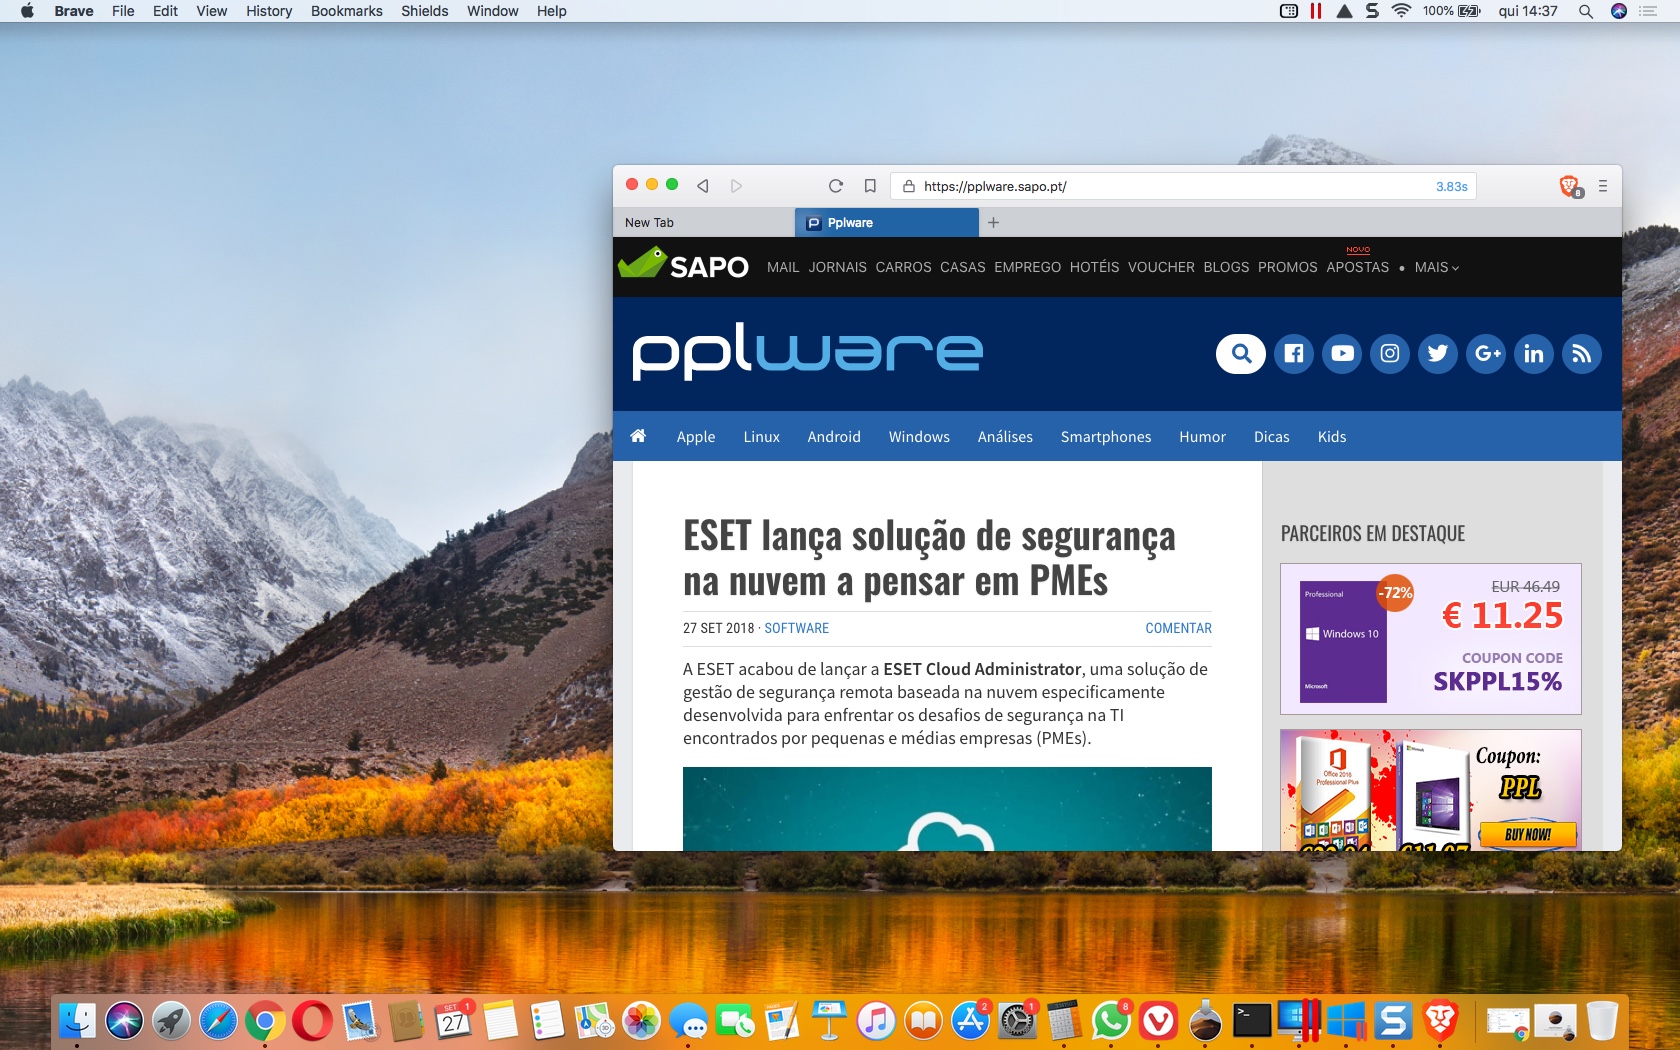Open pplware's Instagram icon

coord(1390,353)
